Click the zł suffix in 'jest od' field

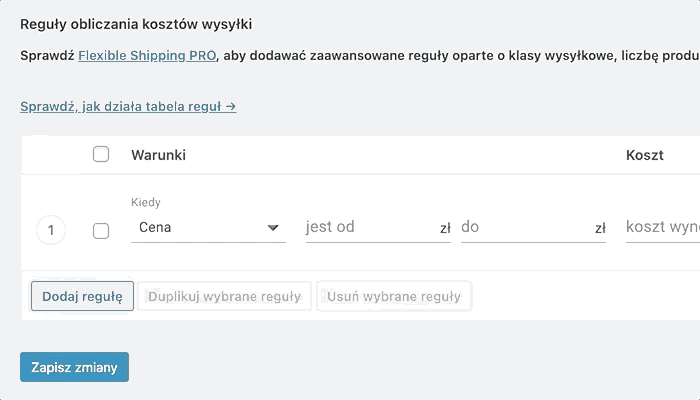click(445, 229)
